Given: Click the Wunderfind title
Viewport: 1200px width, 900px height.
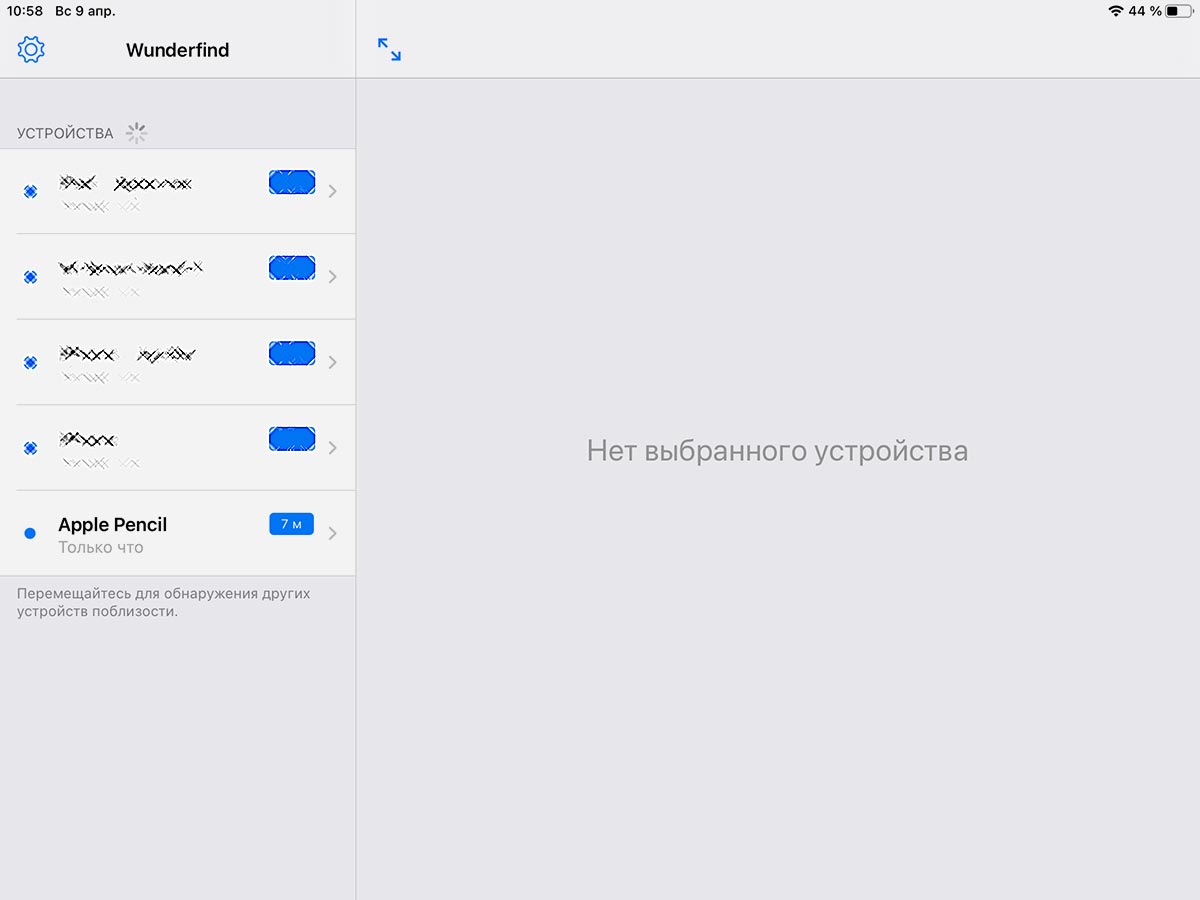Looking at the screenshot, I should (178, 50).
